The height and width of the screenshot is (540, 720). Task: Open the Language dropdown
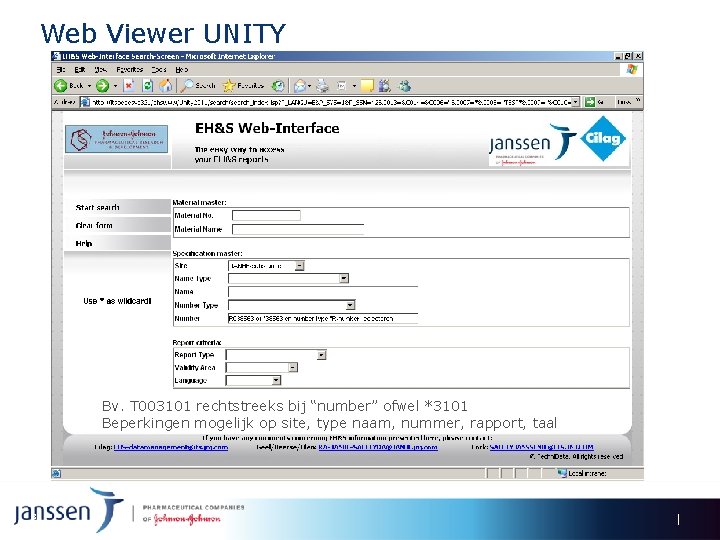276,380
